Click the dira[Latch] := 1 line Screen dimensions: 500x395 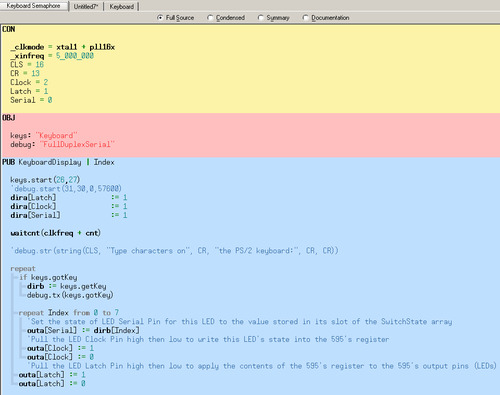click(69, 198)
